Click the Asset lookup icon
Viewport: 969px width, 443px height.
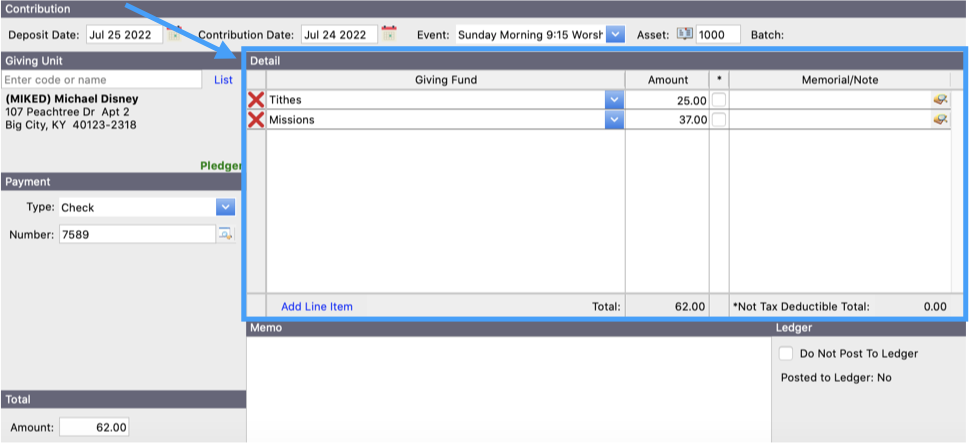pyautogui.click(x=685, y=34)
